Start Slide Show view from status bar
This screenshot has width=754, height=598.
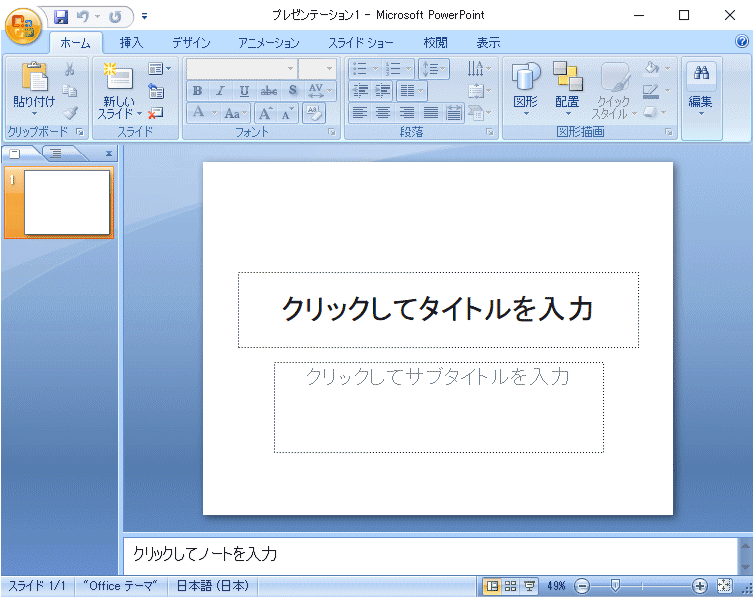click(x=528, y=586)
